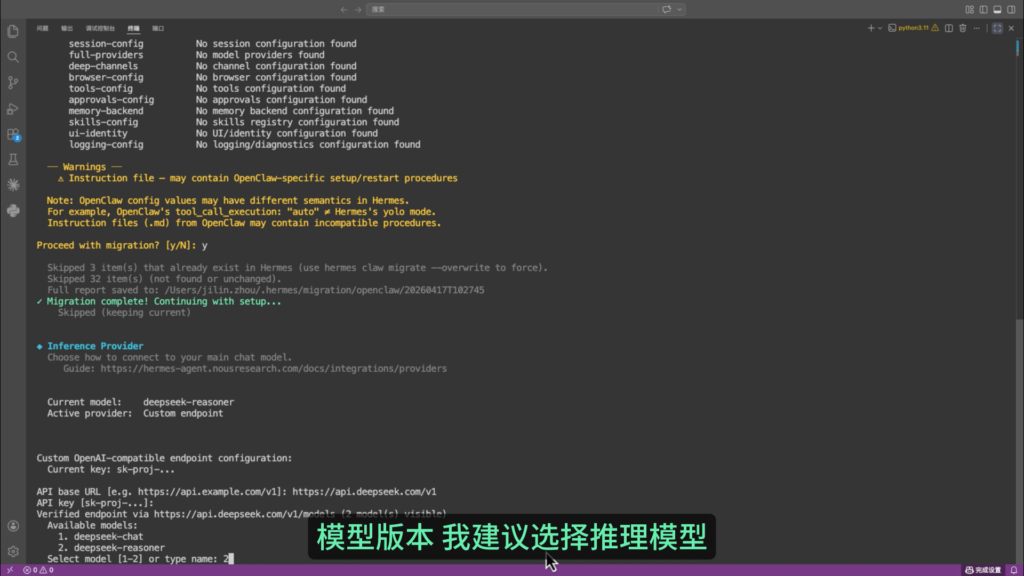This screenshot has width=1024, height=576.
Task: Click 完成设置 in status bar
Action: point(983,570)
